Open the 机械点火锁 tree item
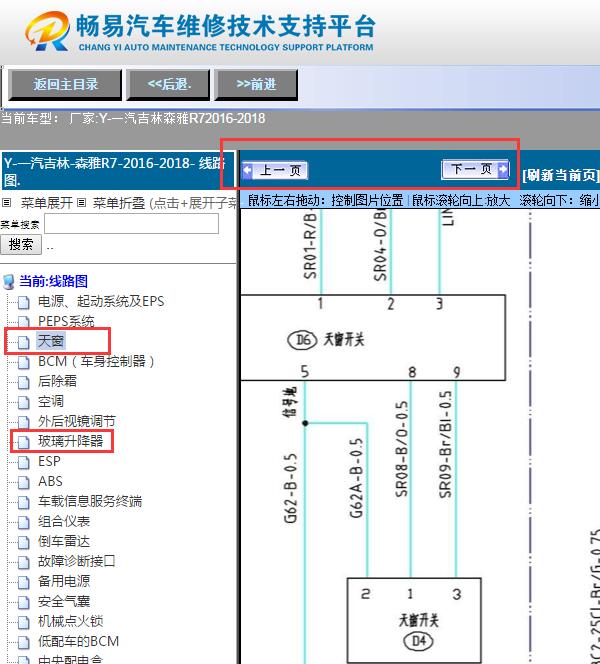 point(70,621)
